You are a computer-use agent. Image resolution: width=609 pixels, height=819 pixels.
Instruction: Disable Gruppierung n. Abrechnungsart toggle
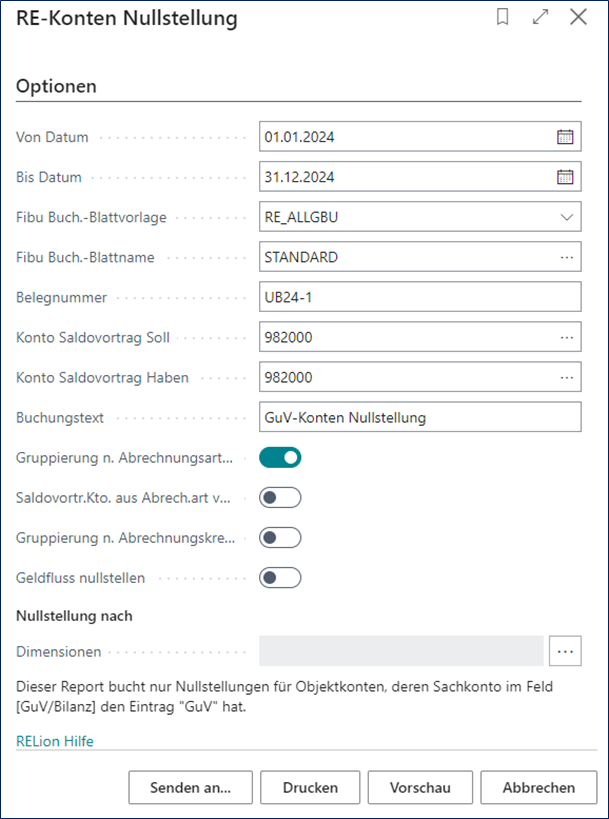point(280,458)
